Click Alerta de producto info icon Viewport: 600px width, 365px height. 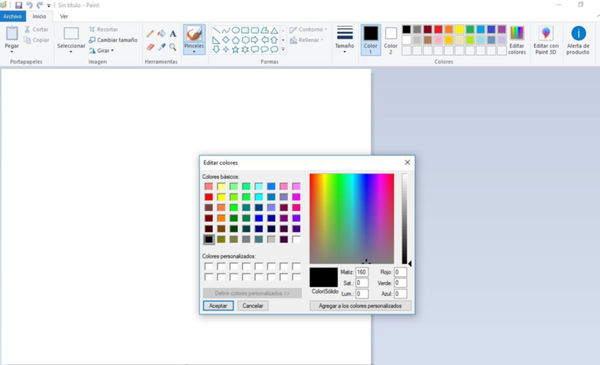pyautogui.click(x=578, y=34)
